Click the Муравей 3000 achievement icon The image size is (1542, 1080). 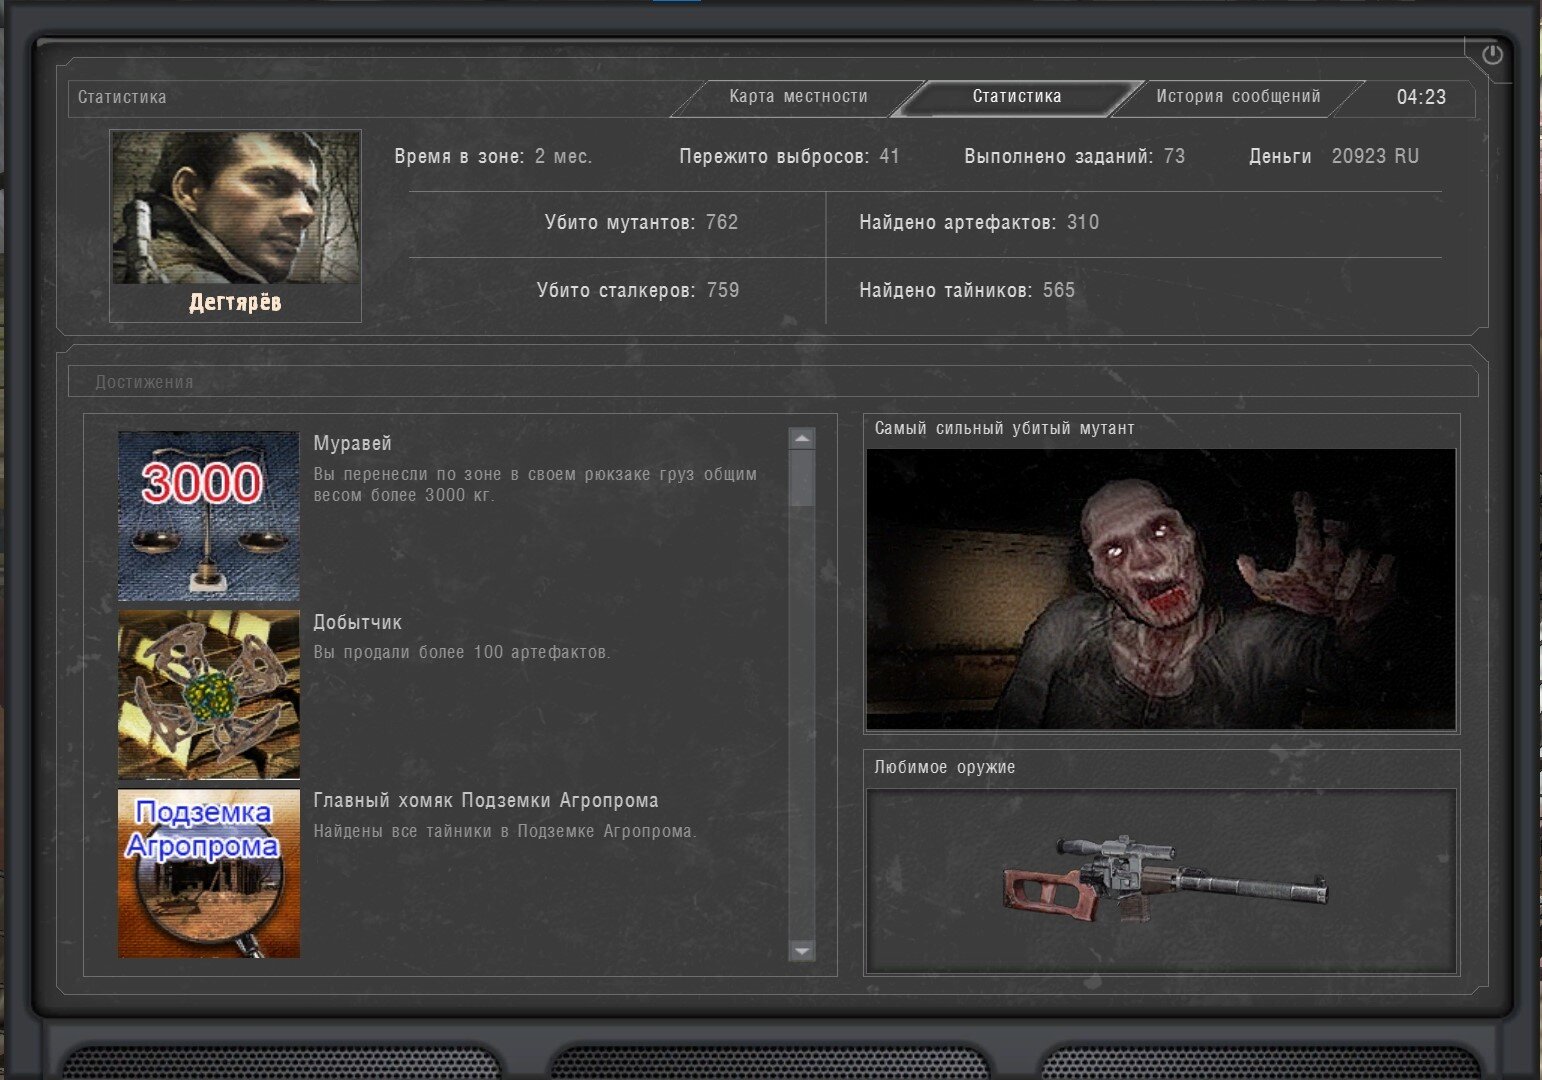[x=209, y=516]
